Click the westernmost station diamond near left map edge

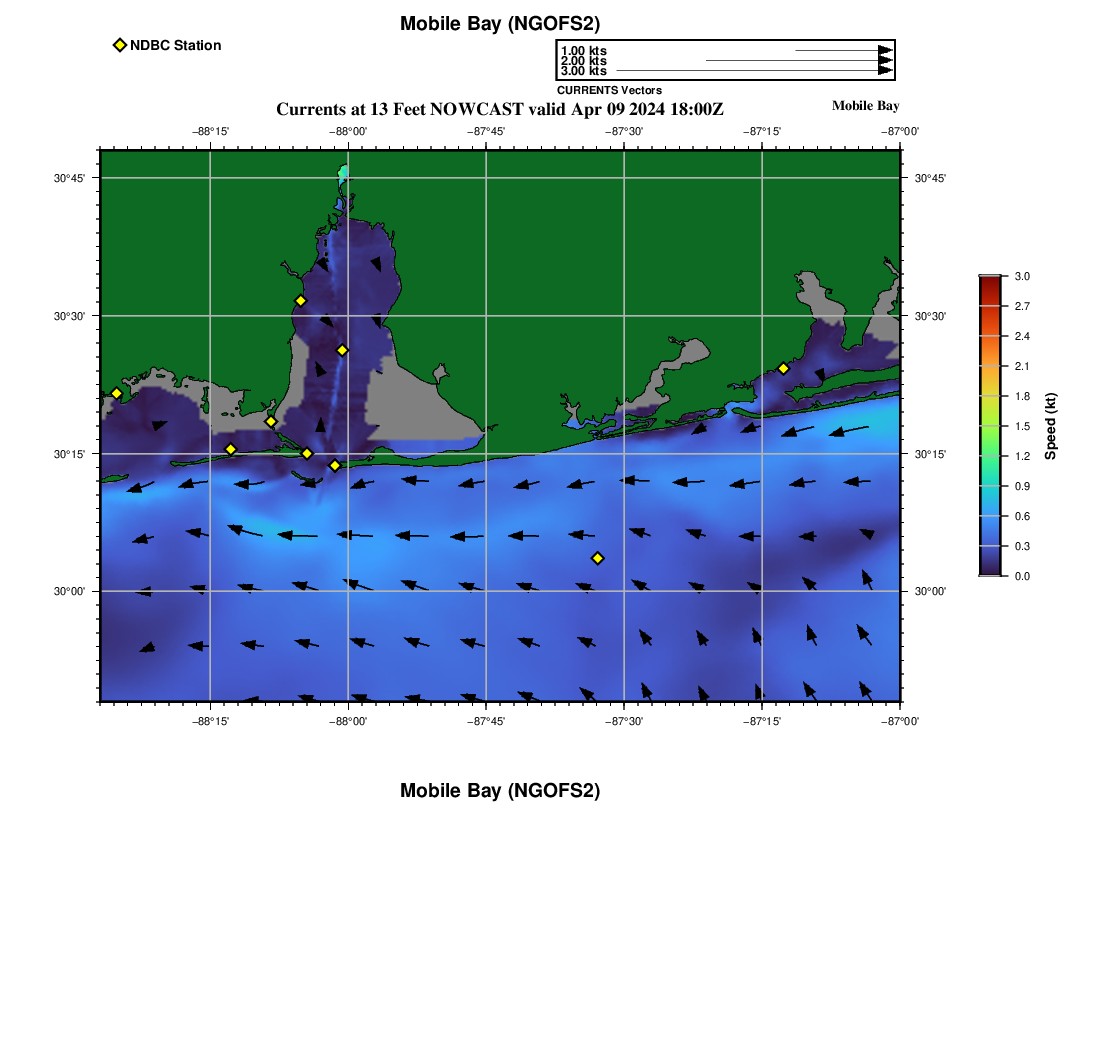tap(116, 393)
